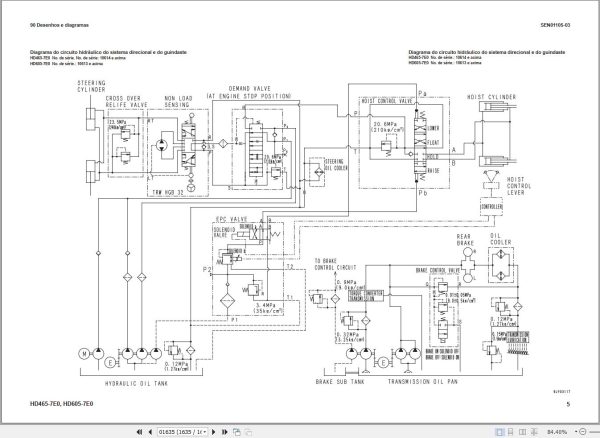Click the STEERING CYLINDER label
Image resolution: width=600 pixels, height=438 pixels.
pyautogui.click(x=91, y=86)
